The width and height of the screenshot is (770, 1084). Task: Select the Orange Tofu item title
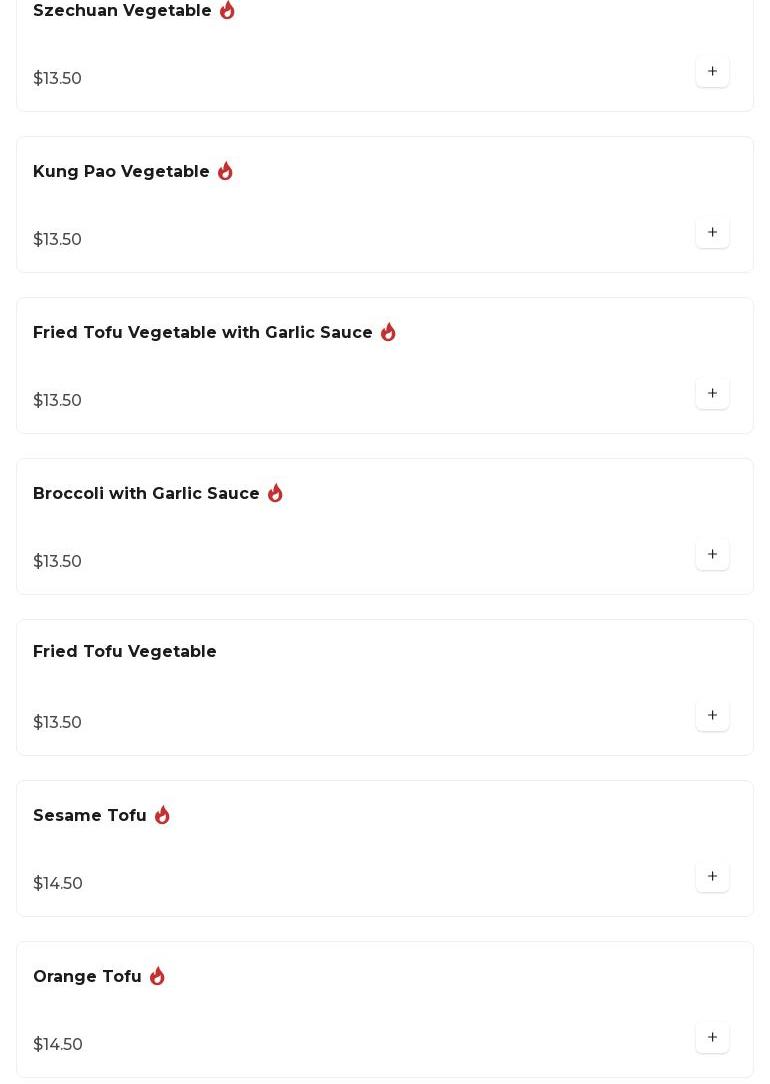[87, 977]
